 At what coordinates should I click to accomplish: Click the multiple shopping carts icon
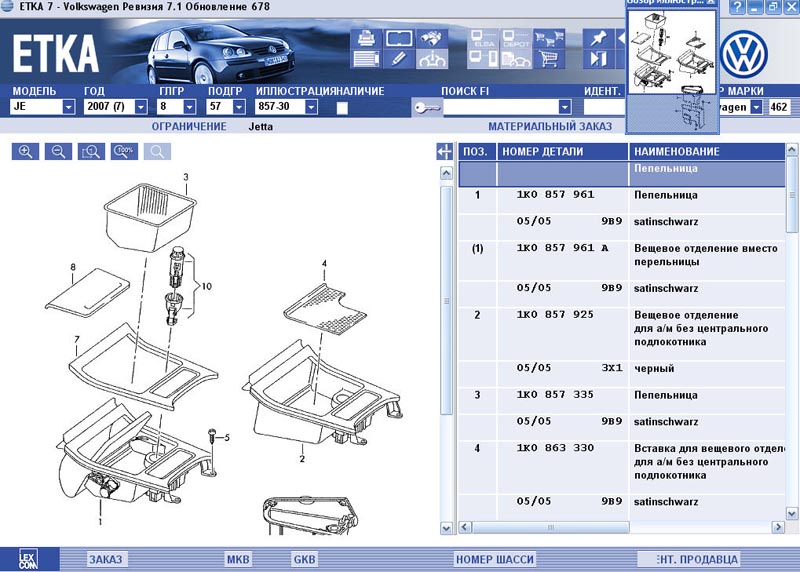pyautogui.click(x=549, y=39)
